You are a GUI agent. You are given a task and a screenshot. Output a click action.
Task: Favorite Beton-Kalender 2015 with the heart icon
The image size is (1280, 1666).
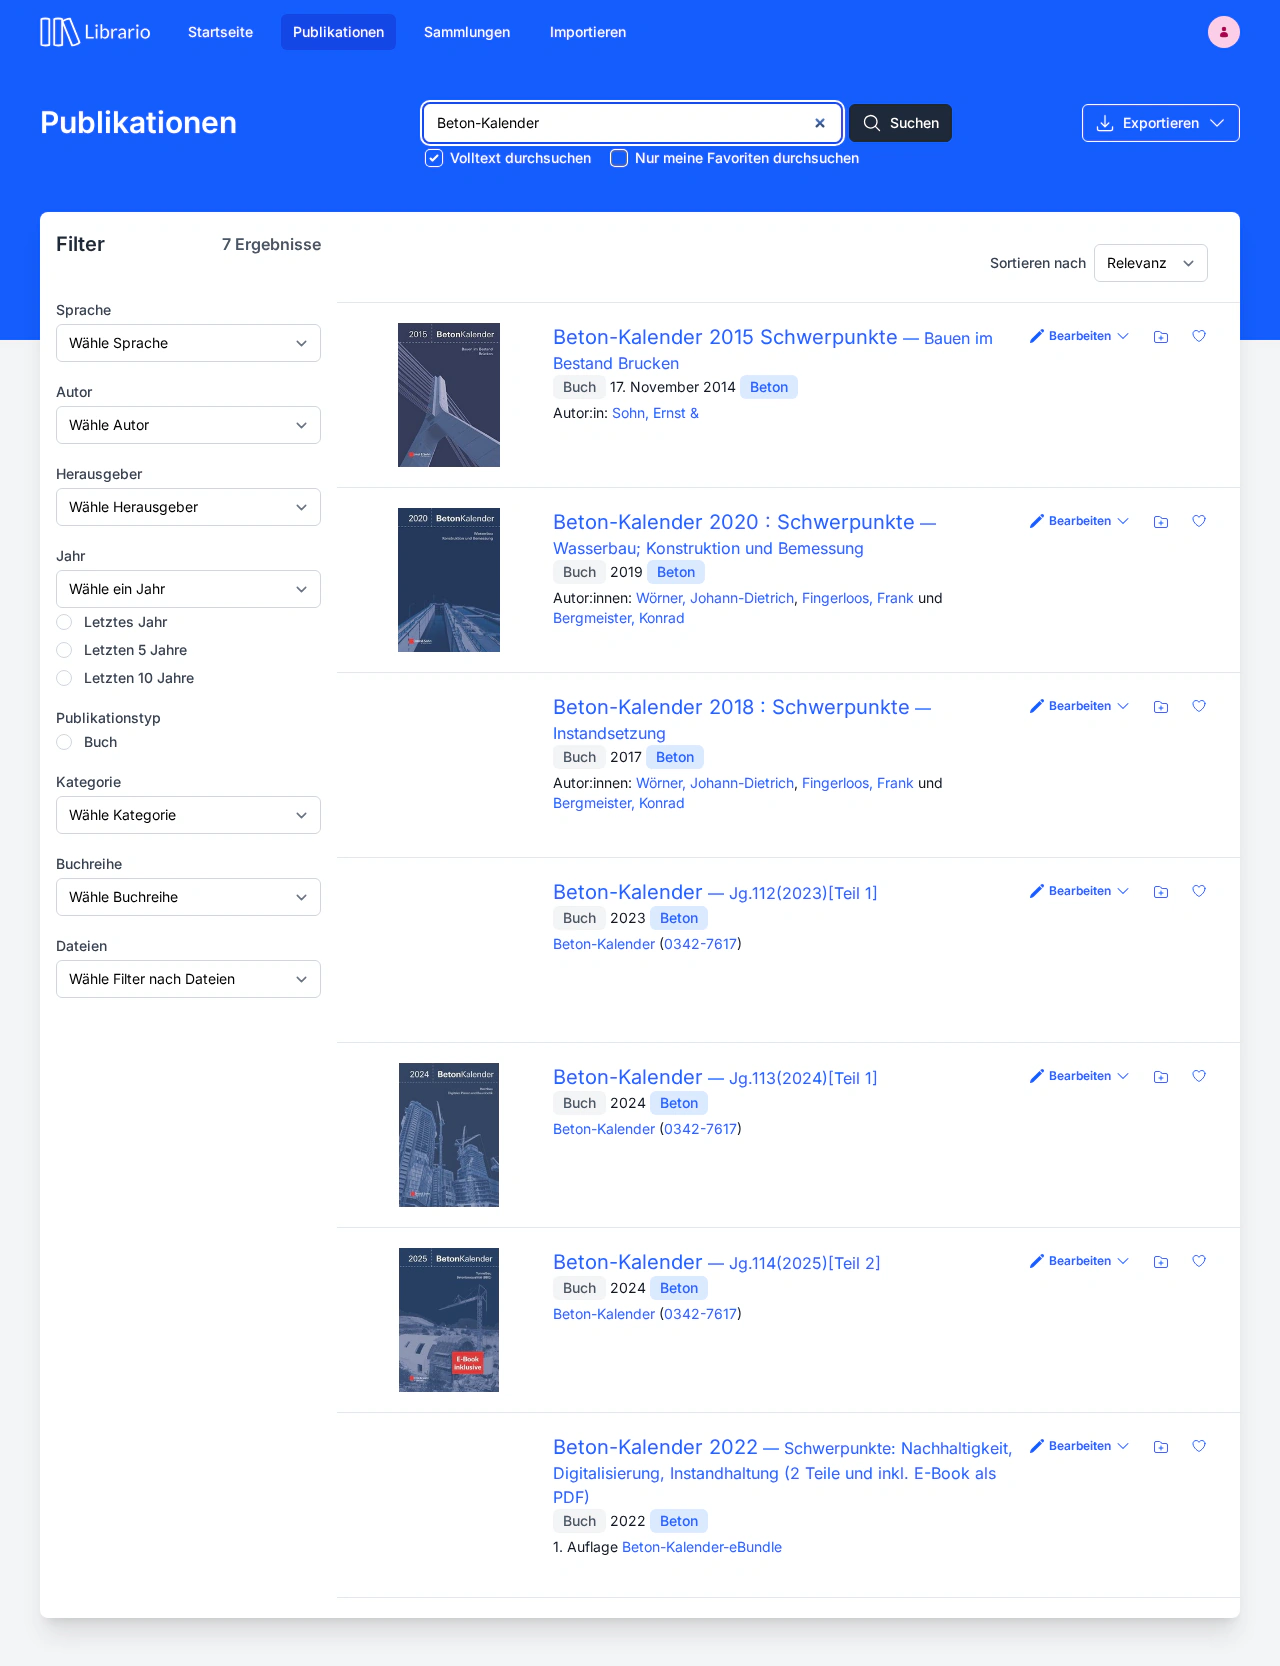pos(1199,336)
